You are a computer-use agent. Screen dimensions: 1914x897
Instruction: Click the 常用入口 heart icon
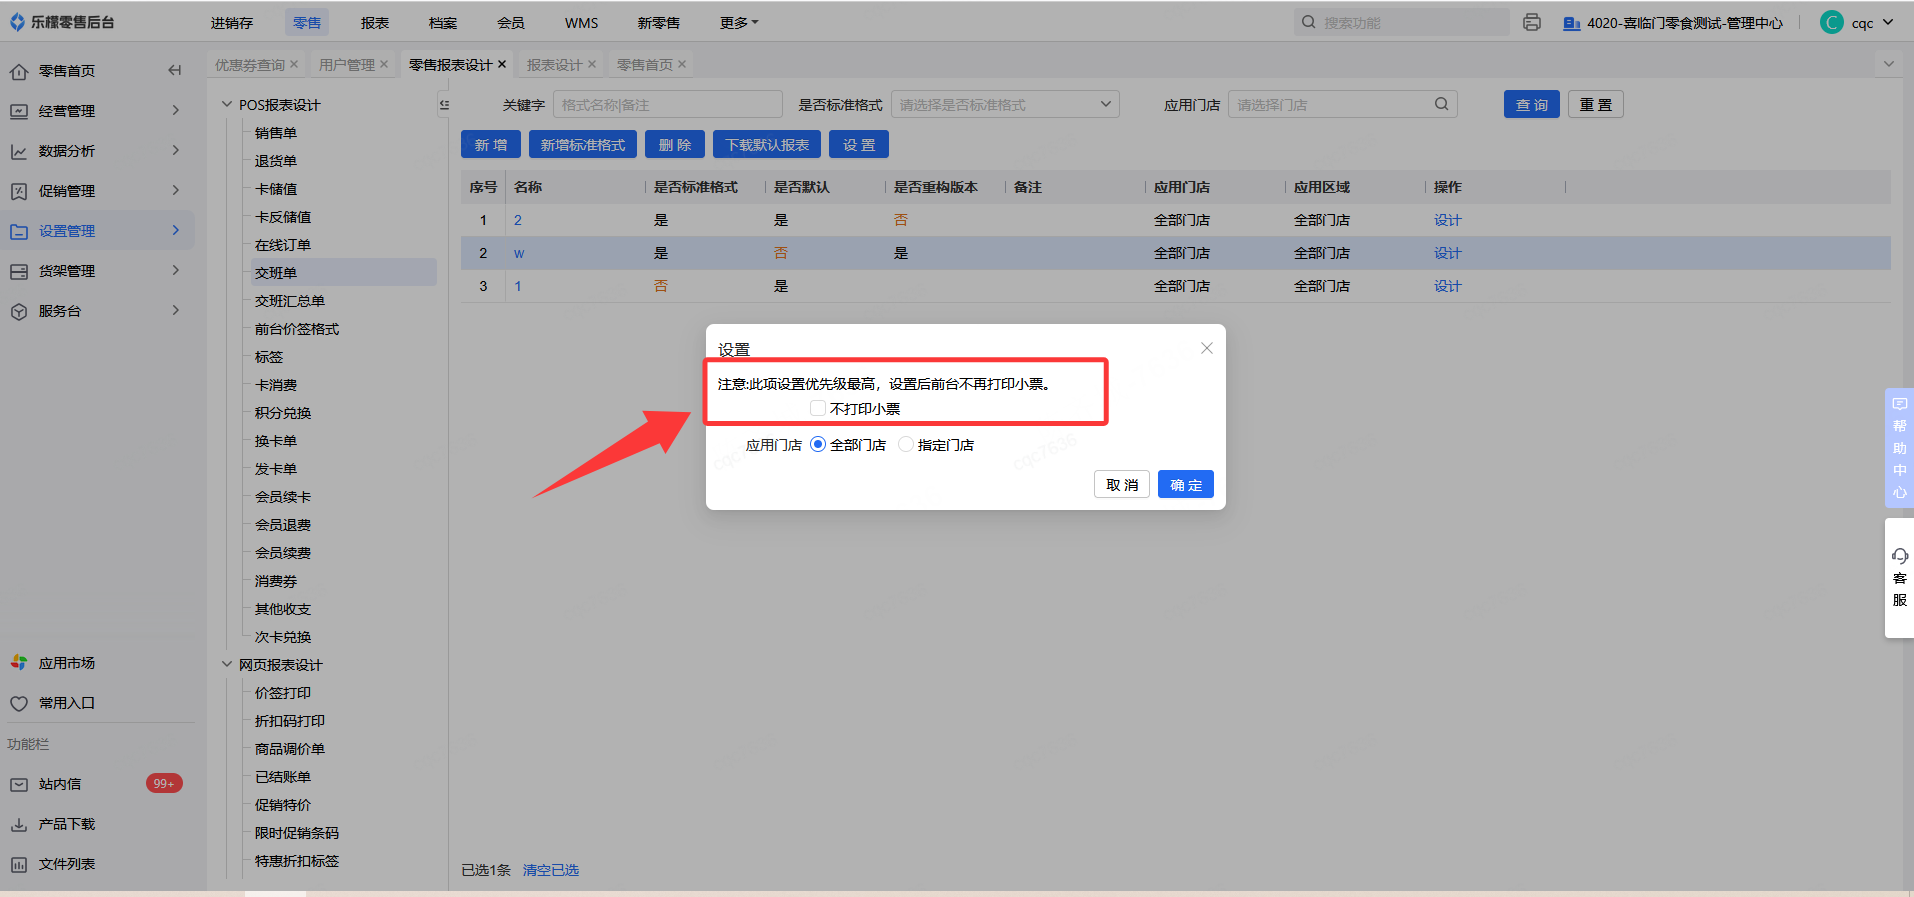click(19, 703)
